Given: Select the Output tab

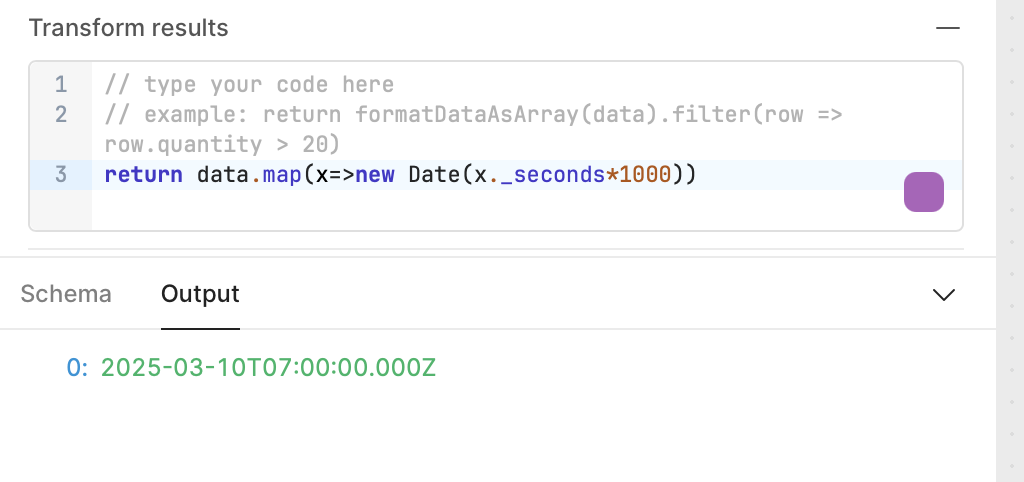Looking at the screenshot, I should click(200, 294).
